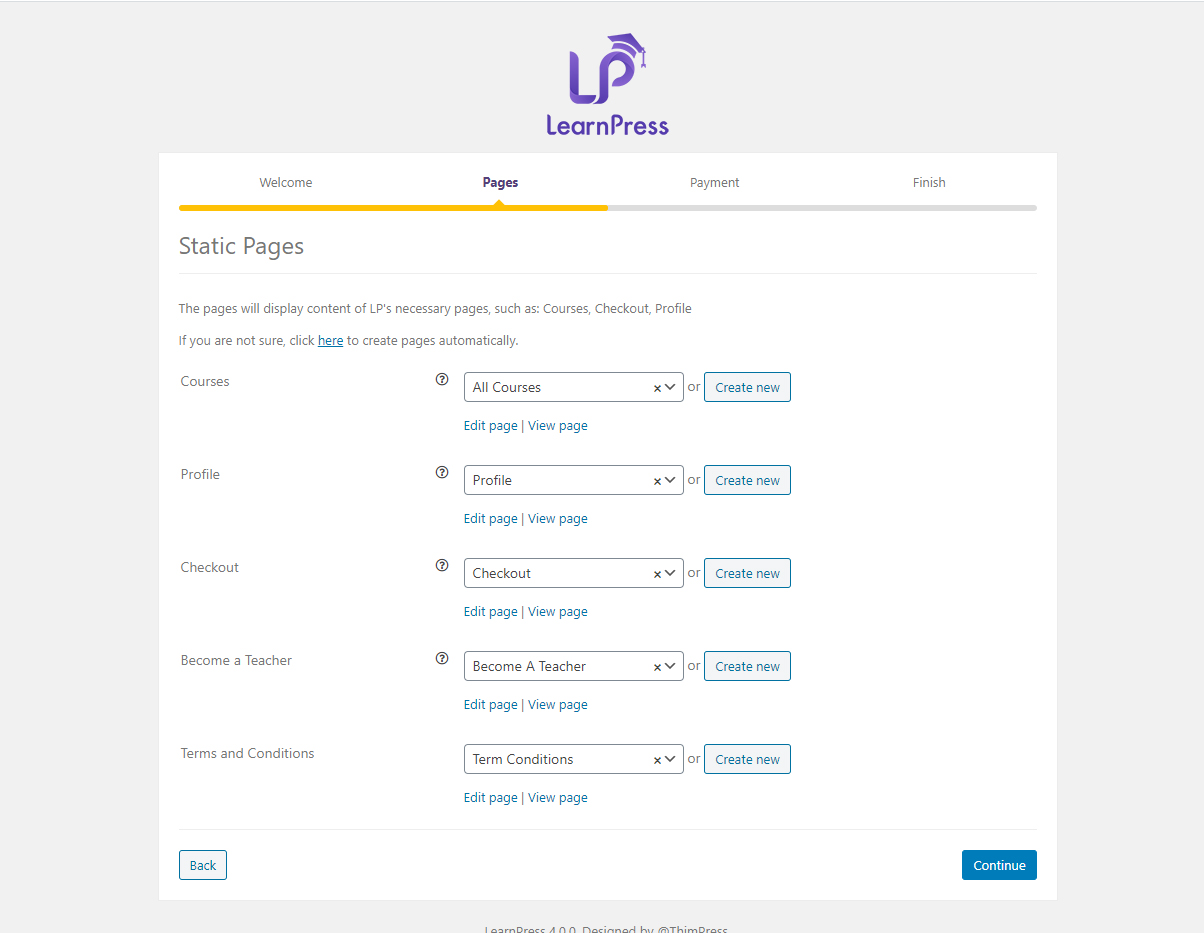Image resolution: width=1204 pixels, height=933 pixels.
Task: Click the Back button
Action: point(203,865)
